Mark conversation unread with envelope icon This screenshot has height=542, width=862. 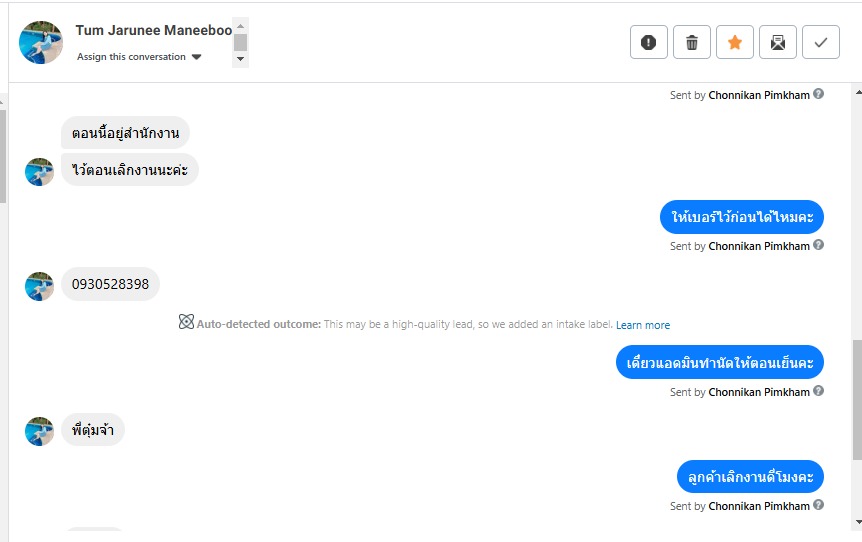point(778,42)
